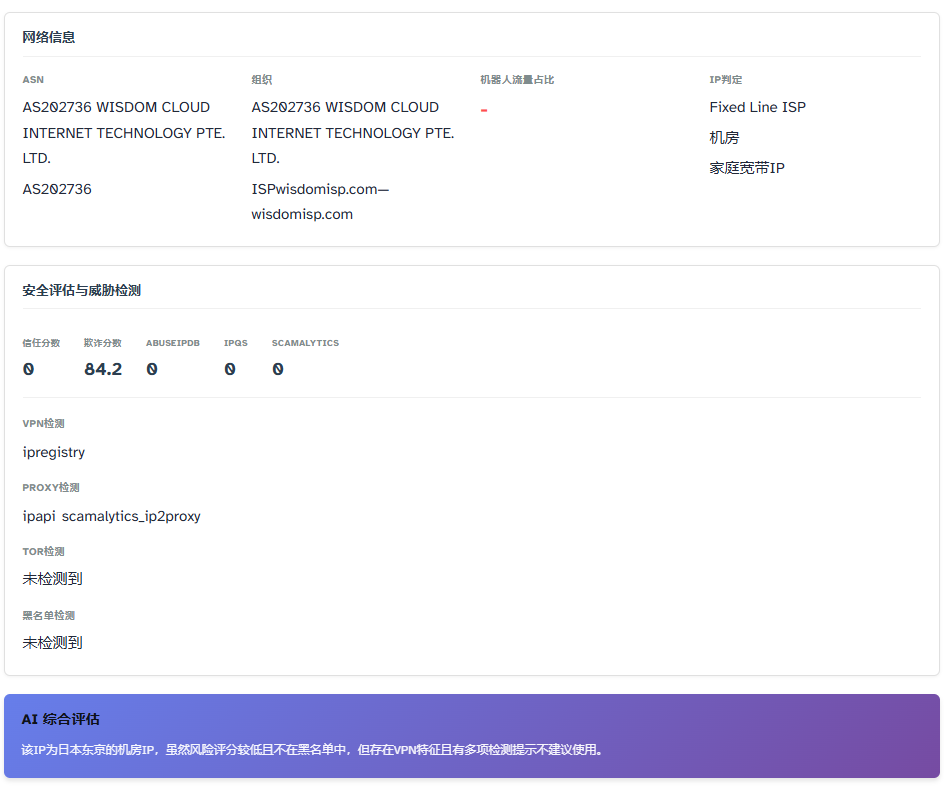Click the 机房 tag under IP判定

tap(724, 138)
